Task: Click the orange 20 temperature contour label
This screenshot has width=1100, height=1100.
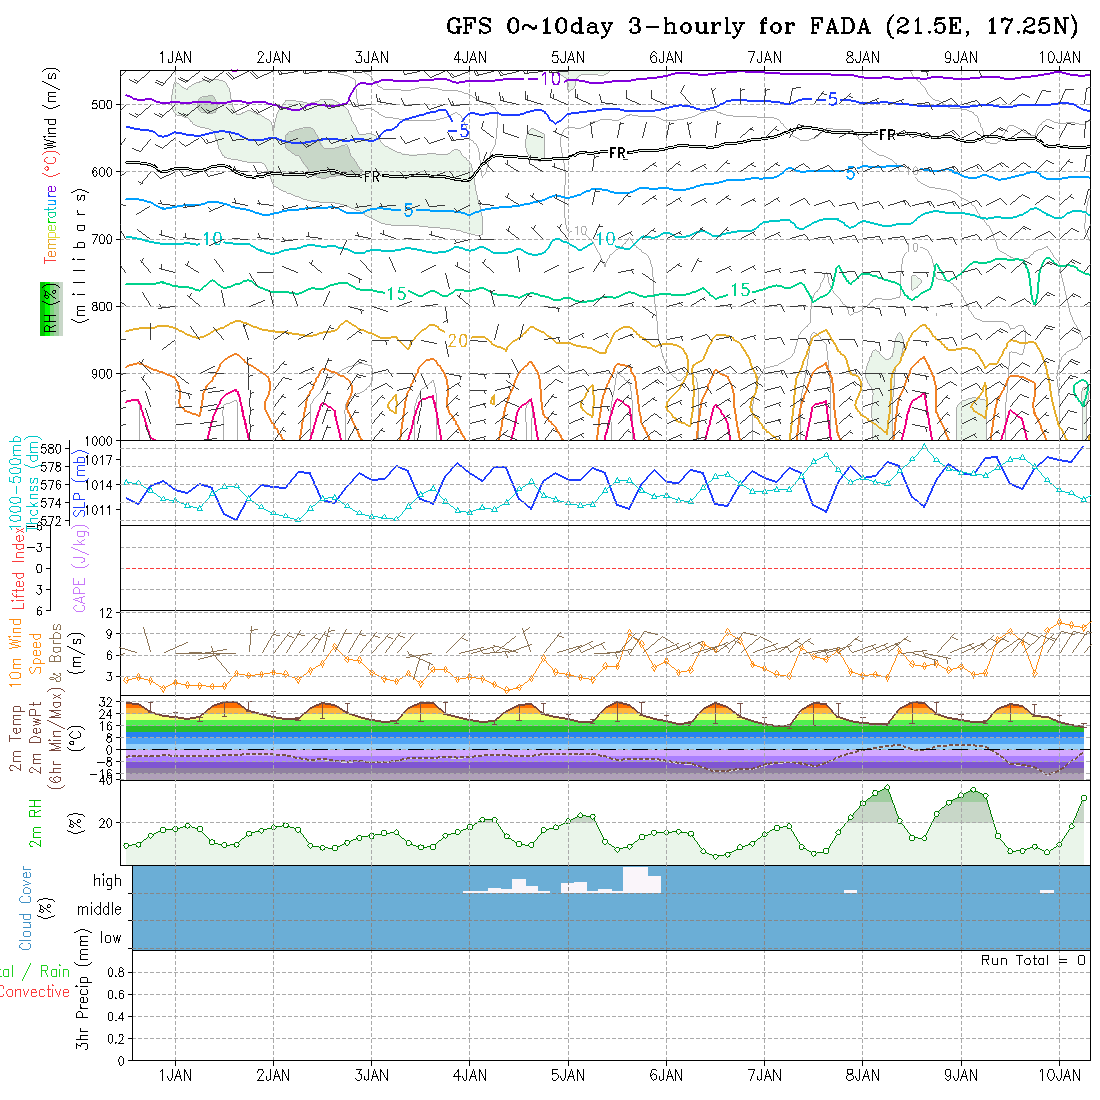Action: click(x=457, y=341)
